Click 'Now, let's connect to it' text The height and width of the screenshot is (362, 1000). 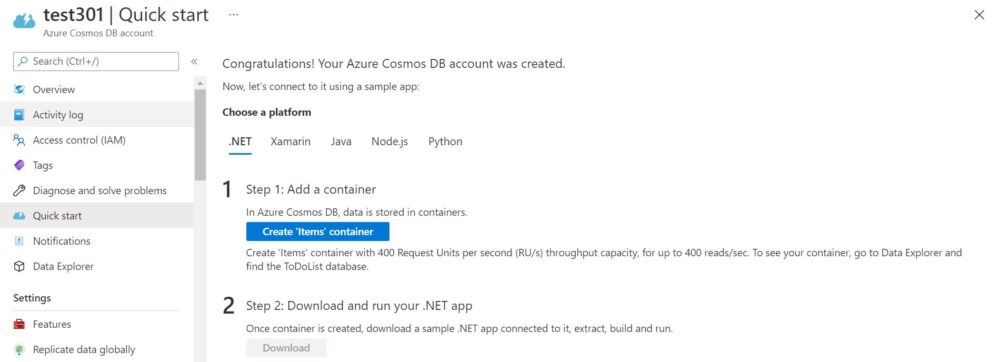point(320,86)
